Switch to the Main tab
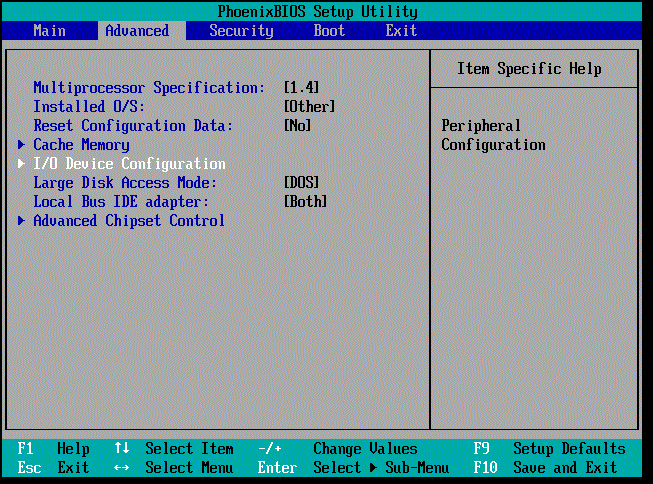This screenshot has width=653, height=484. coord(50,31)
